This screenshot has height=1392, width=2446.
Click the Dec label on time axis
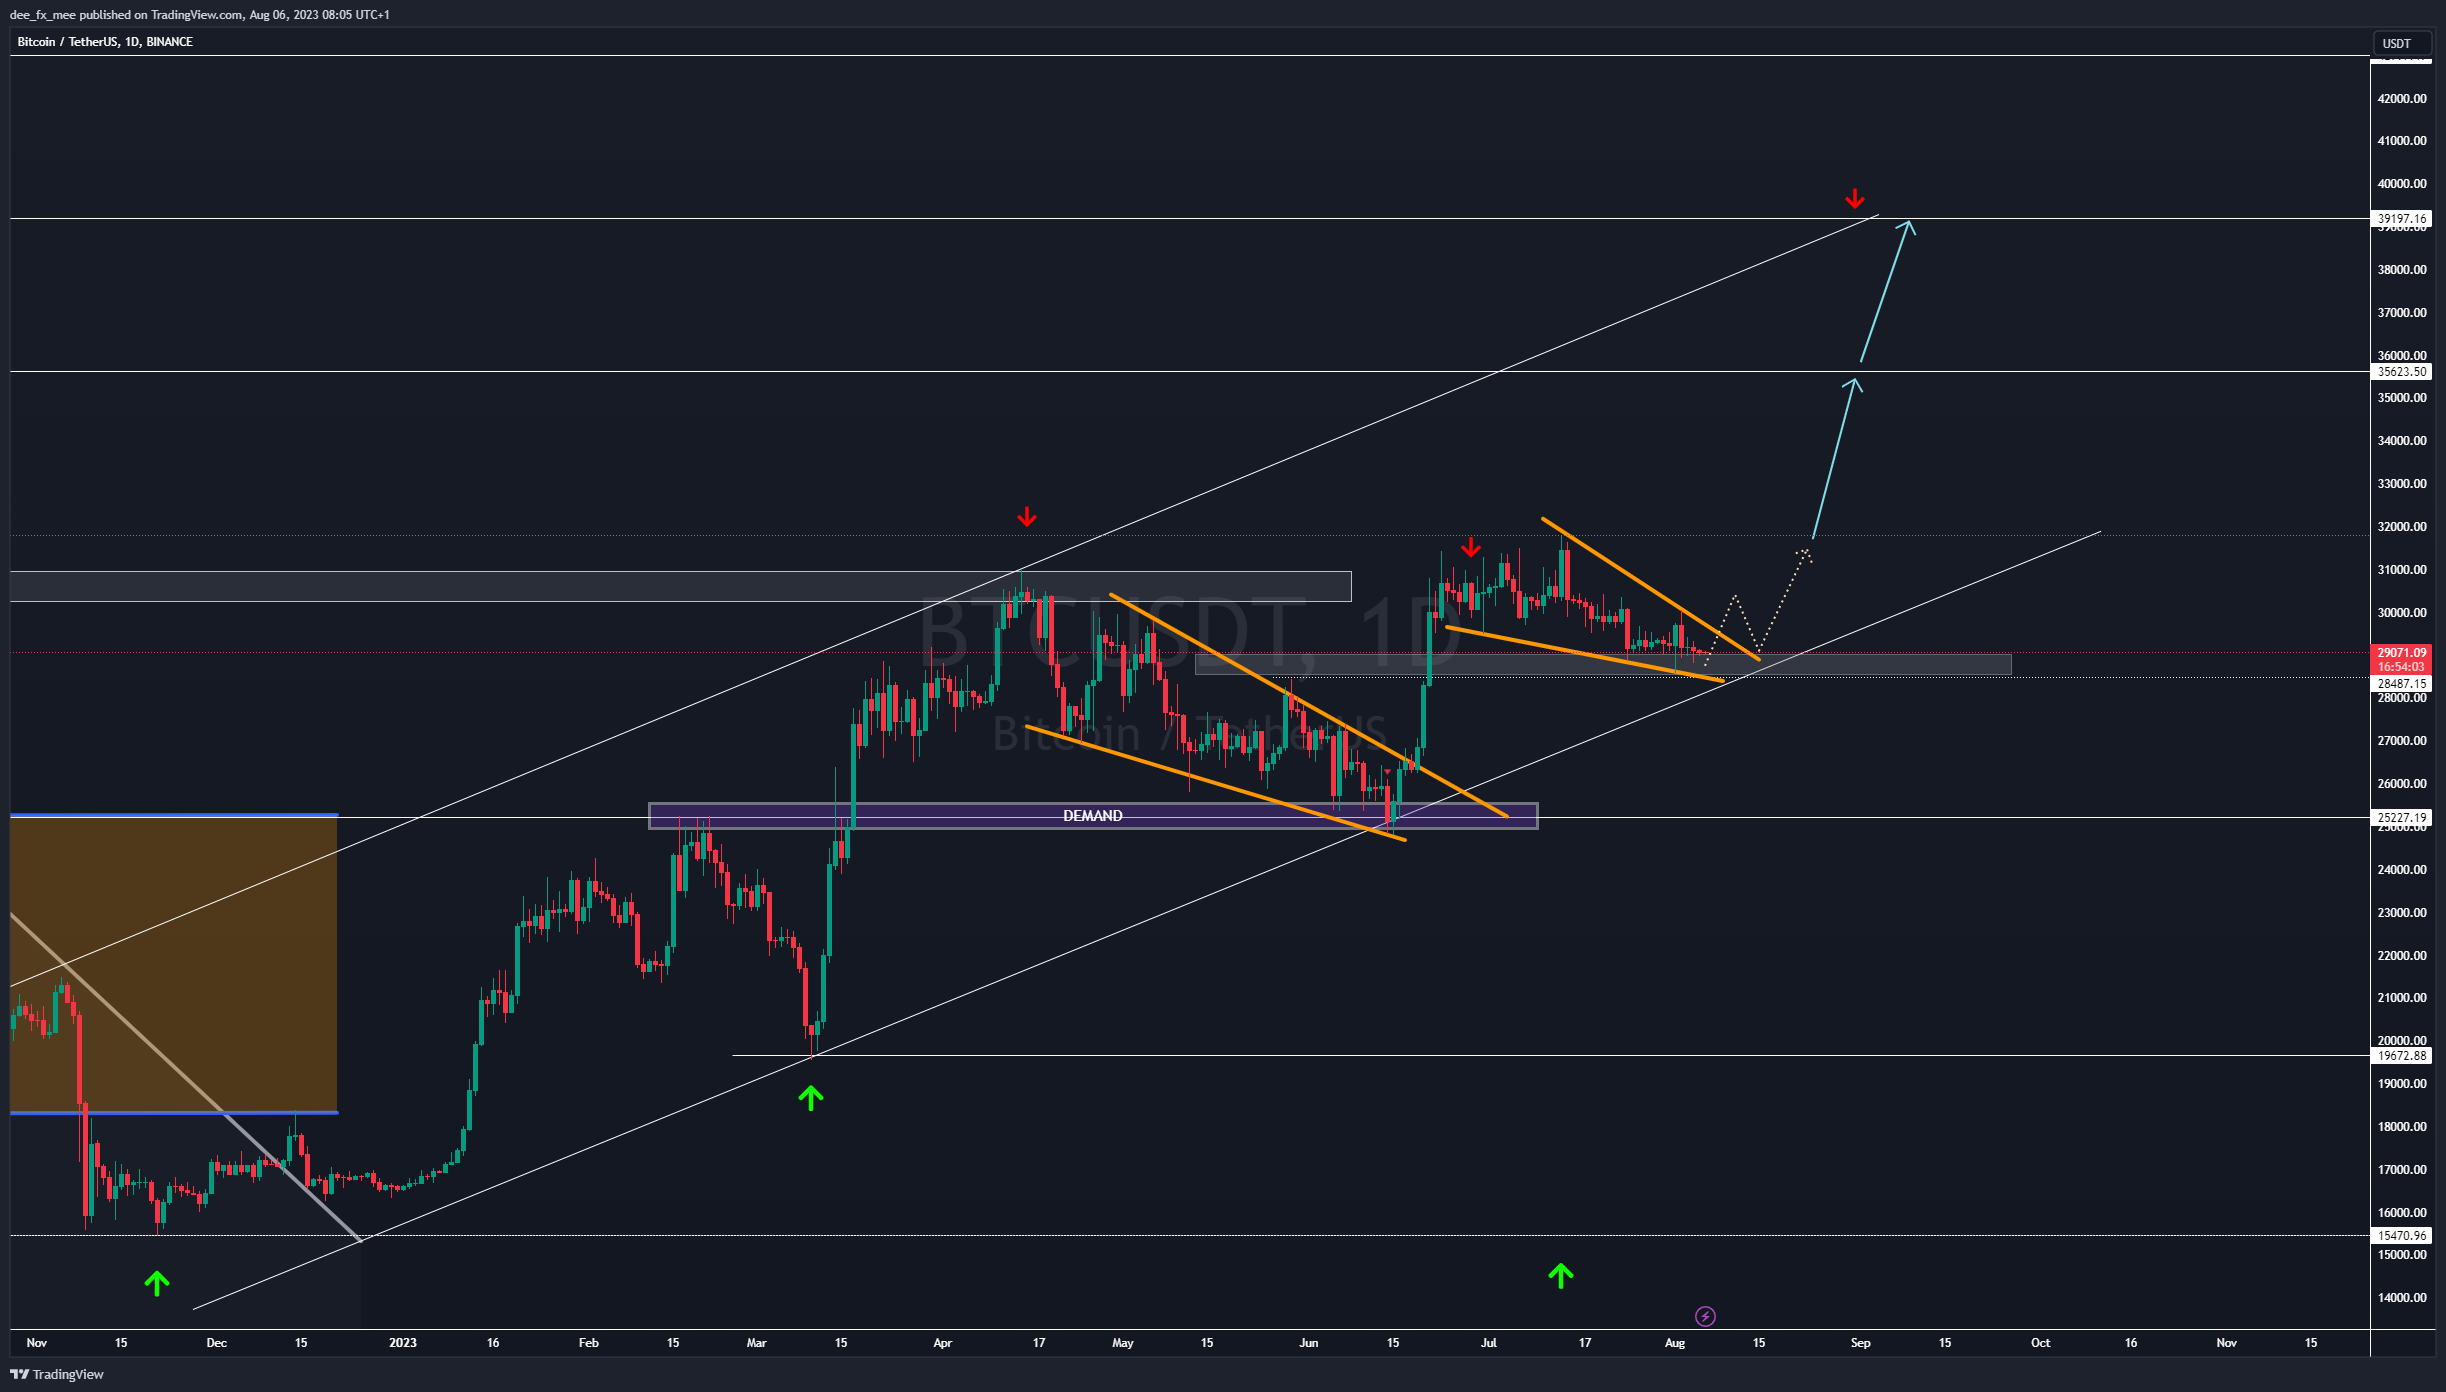217,1343
